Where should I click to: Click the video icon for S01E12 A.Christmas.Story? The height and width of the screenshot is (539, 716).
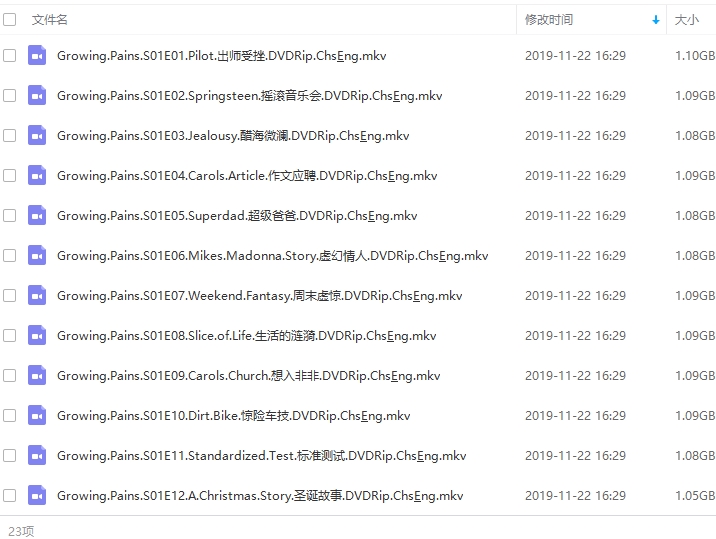click(x=37, y=496)
